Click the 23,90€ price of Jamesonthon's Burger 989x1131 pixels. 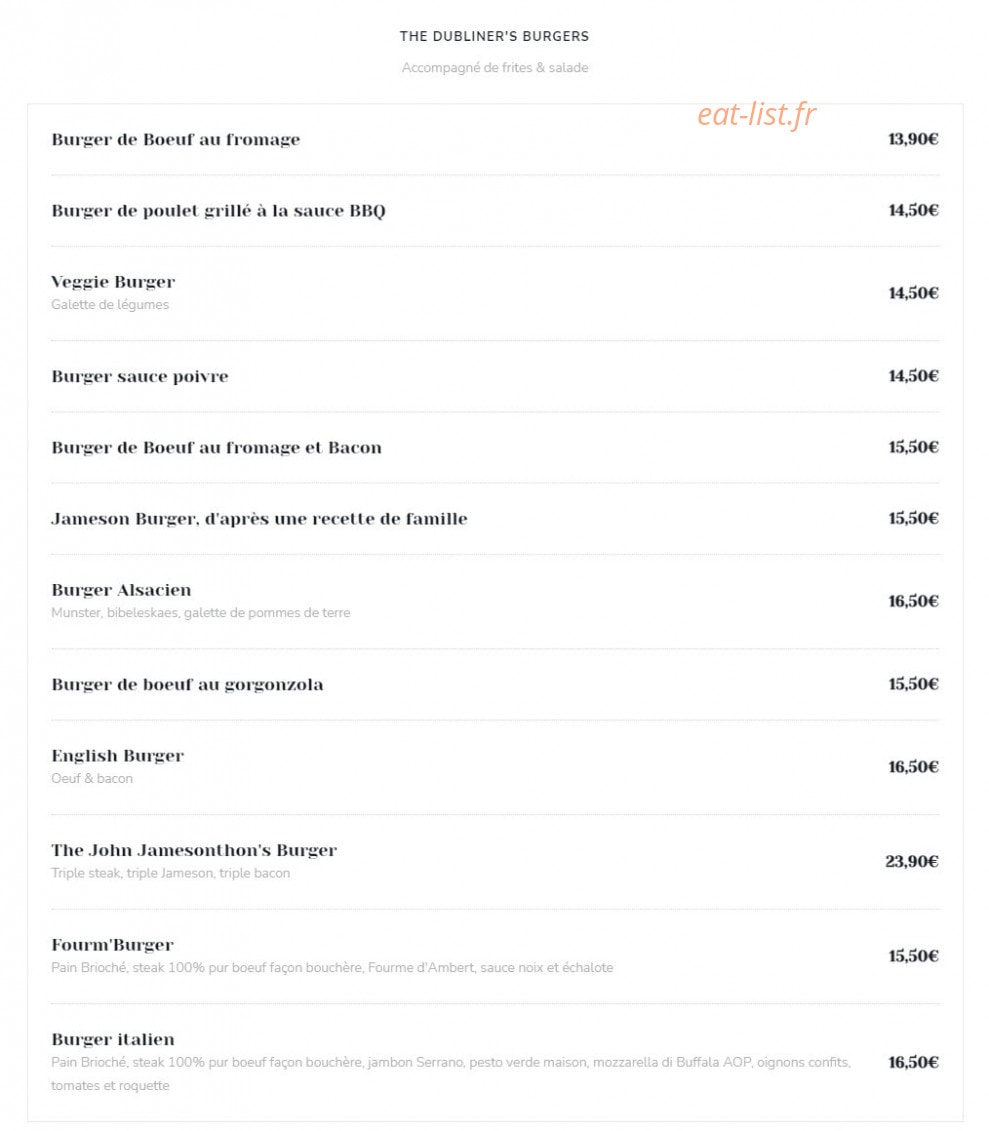tap(911, 861)
